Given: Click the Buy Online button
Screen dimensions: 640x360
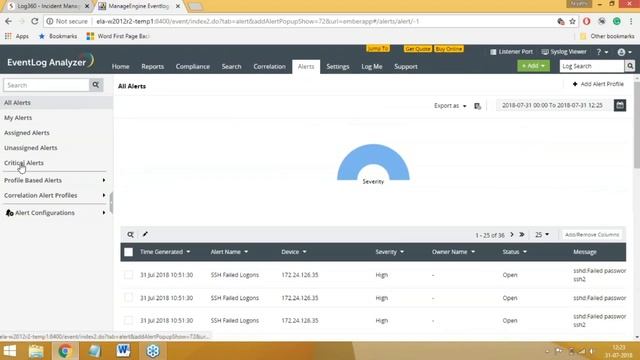Looking at the screenshot, I should pyautogui.click(x=449, y=49).
